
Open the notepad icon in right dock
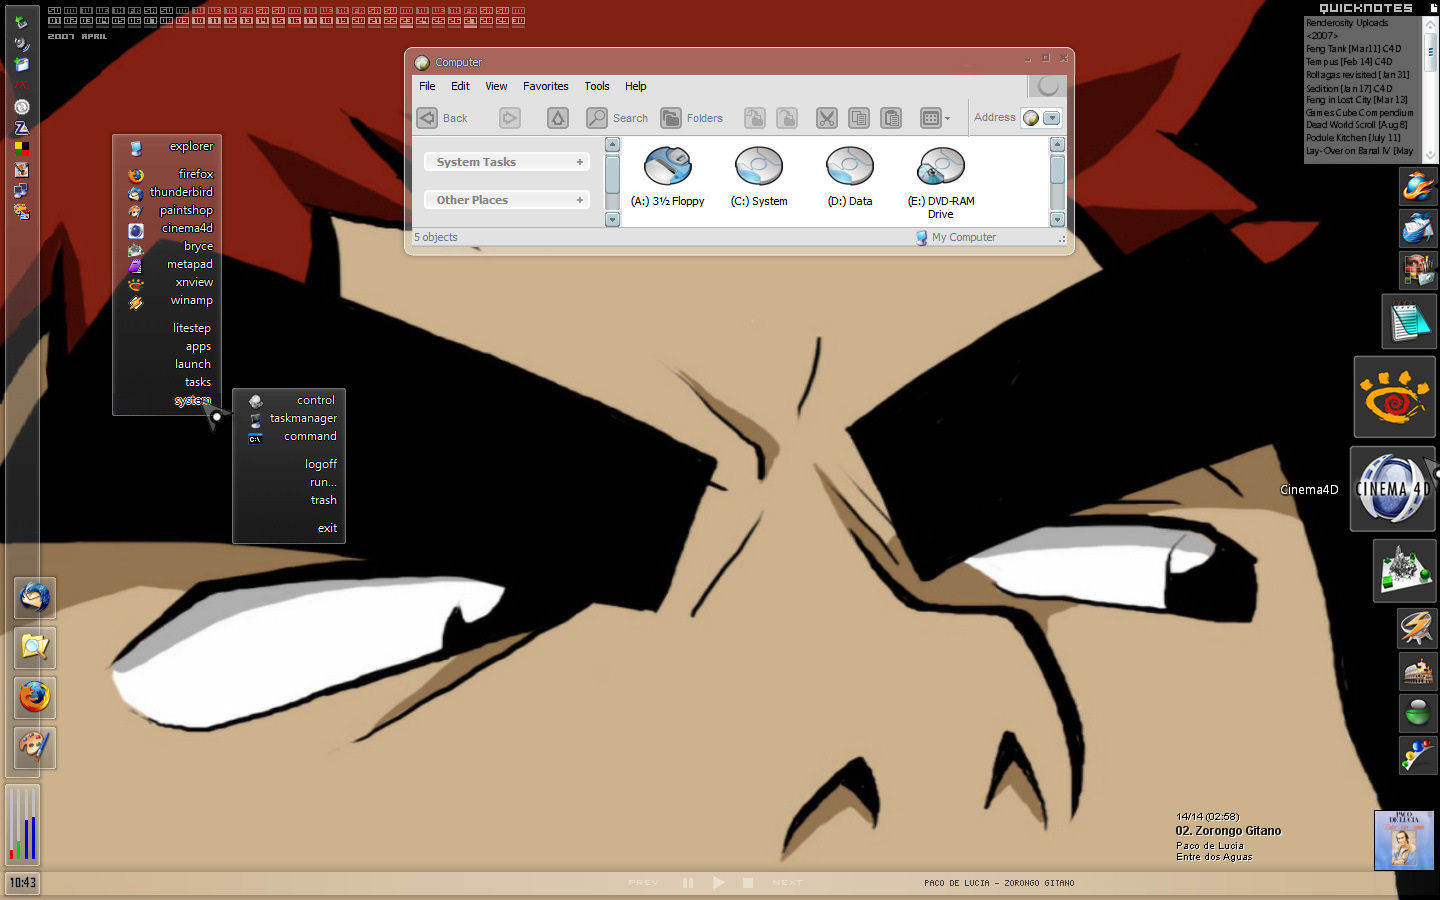click(x=1409, y=321)
